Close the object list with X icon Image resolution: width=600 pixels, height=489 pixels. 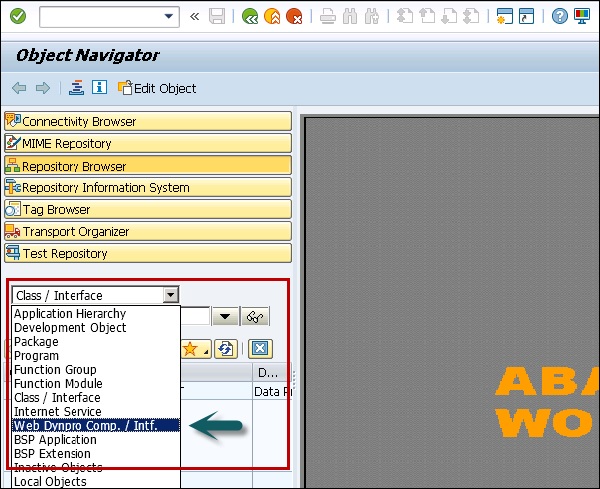(x=258, y=349)
